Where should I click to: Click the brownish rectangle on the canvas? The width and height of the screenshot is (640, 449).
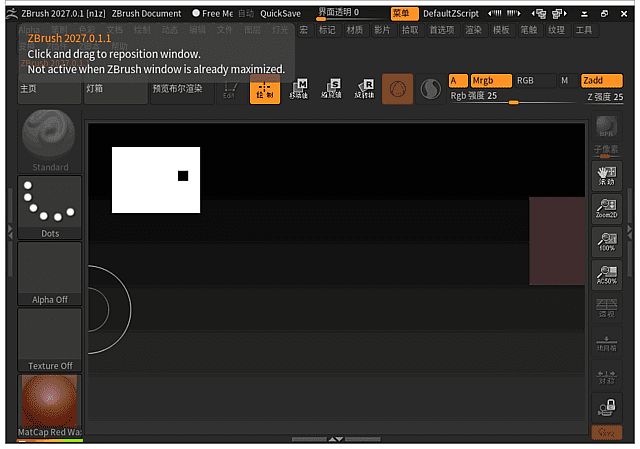557,241
